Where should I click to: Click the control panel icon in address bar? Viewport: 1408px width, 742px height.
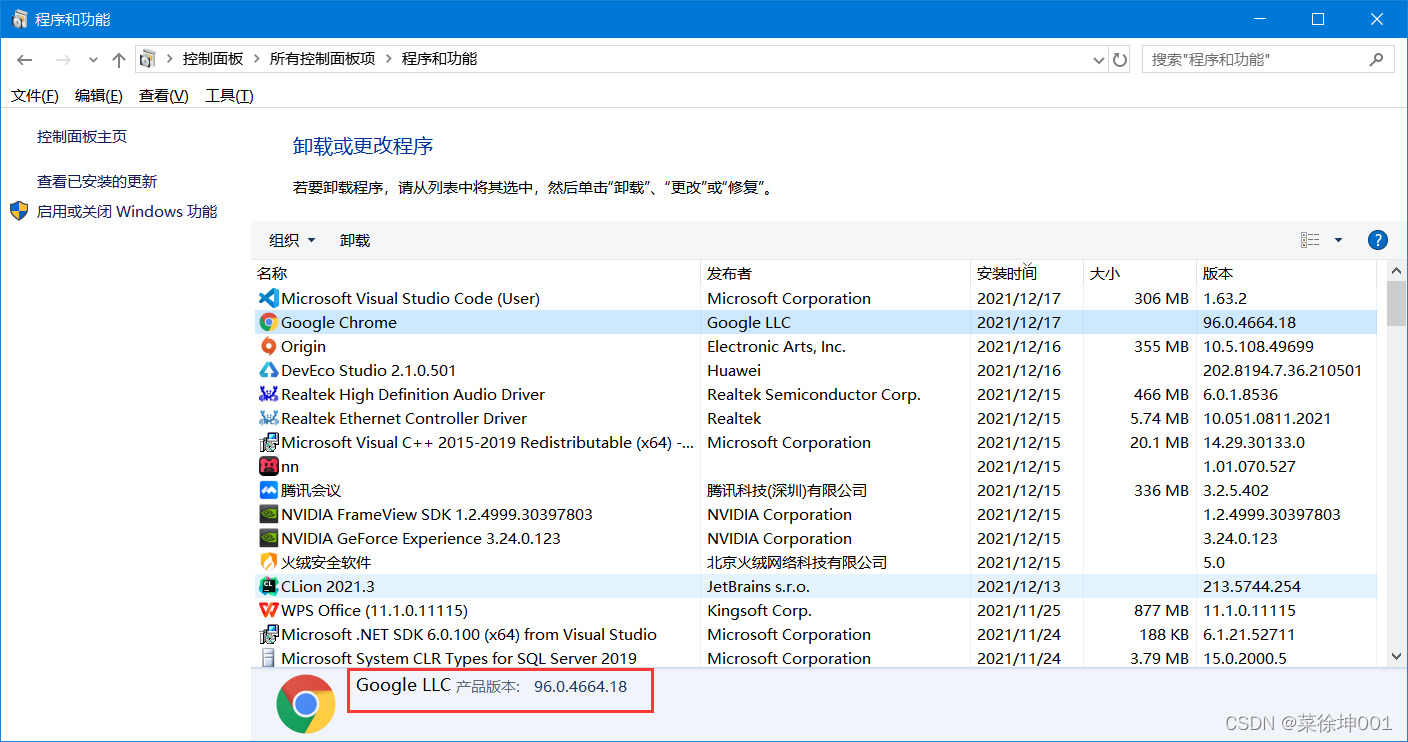click(147, 59)
